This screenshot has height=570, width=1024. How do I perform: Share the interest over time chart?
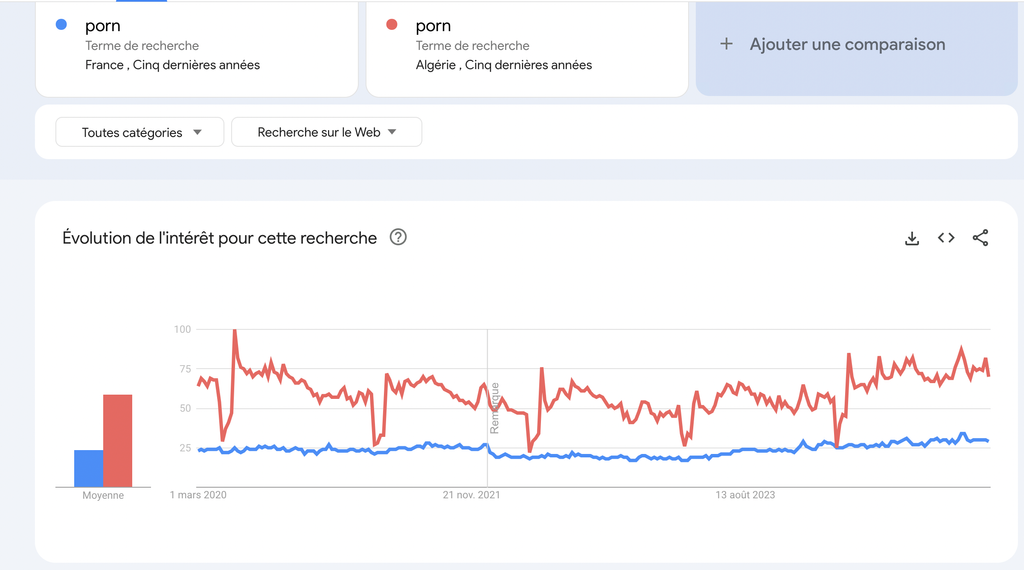pos(980,238)
